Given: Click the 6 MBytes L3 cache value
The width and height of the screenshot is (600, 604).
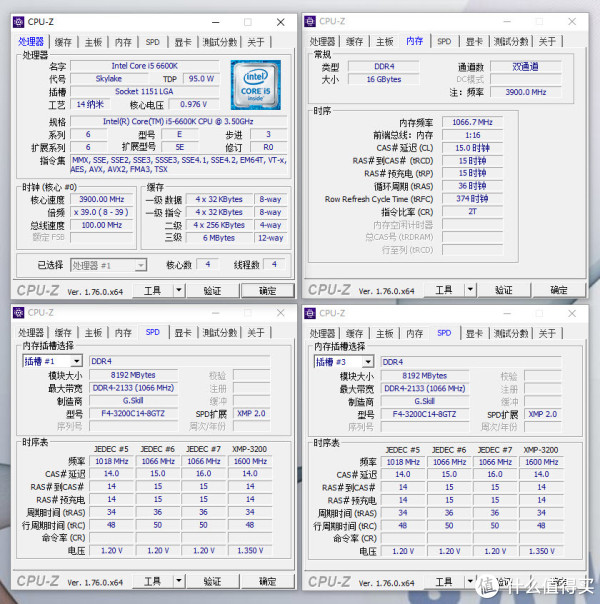Looking at the screenshot, I should 219,238.
